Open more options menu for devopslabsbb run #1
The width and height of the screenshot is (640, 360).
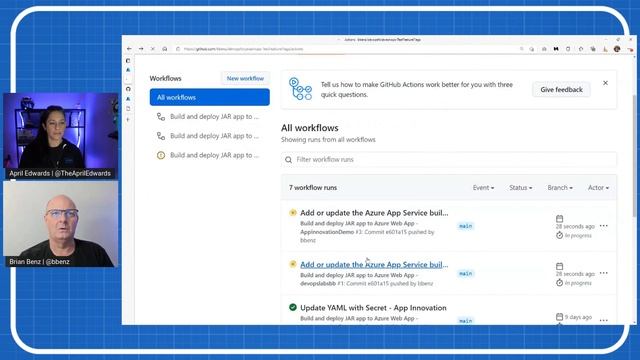click(x=604, y=273)
